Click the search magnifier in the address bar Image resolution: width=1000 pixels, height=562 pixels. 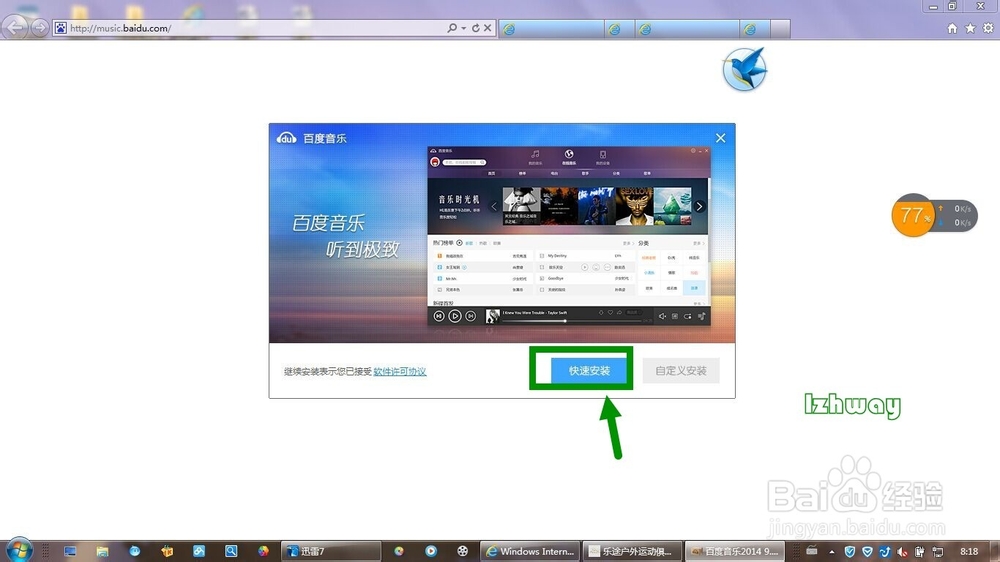pyautogui.click(x=452, y=28)
